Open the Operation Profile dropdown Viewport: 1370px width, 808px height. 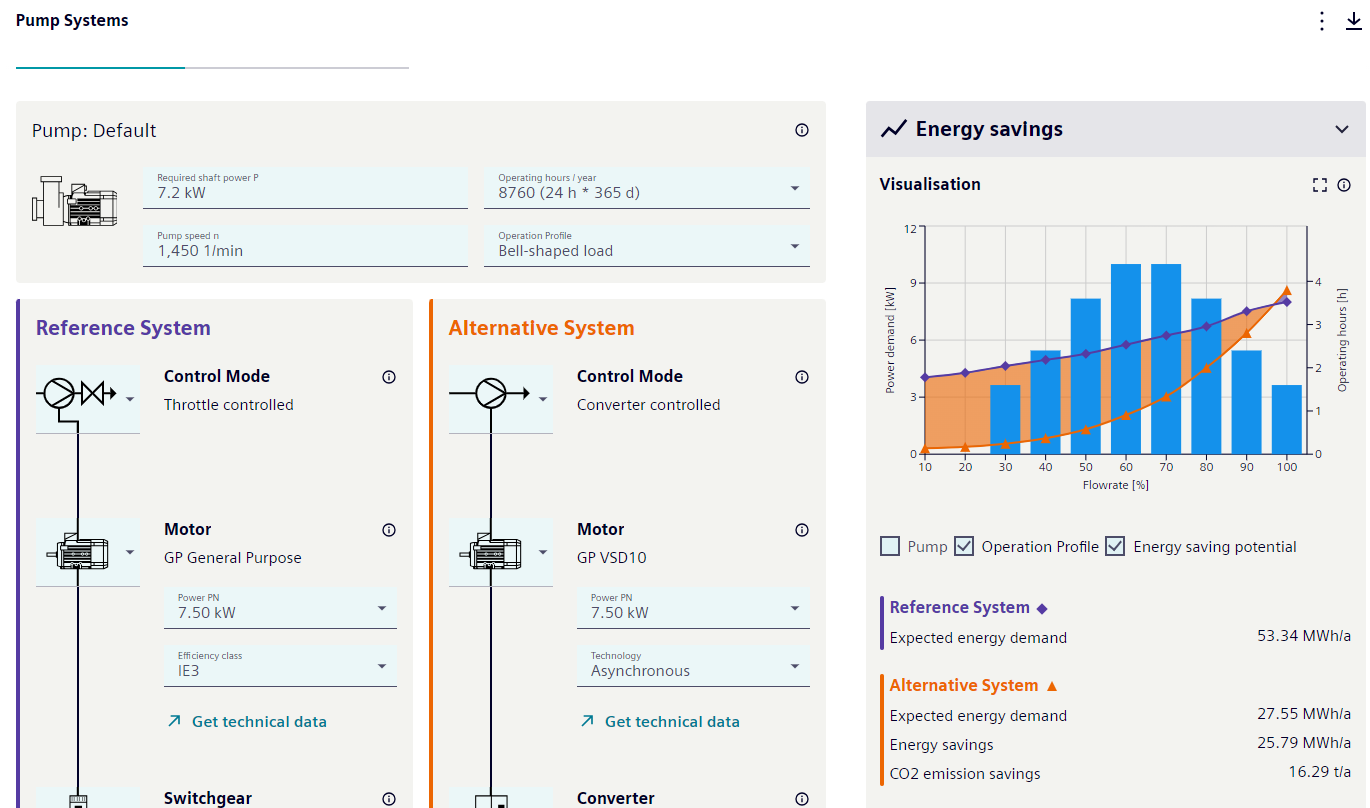[647, 246]
